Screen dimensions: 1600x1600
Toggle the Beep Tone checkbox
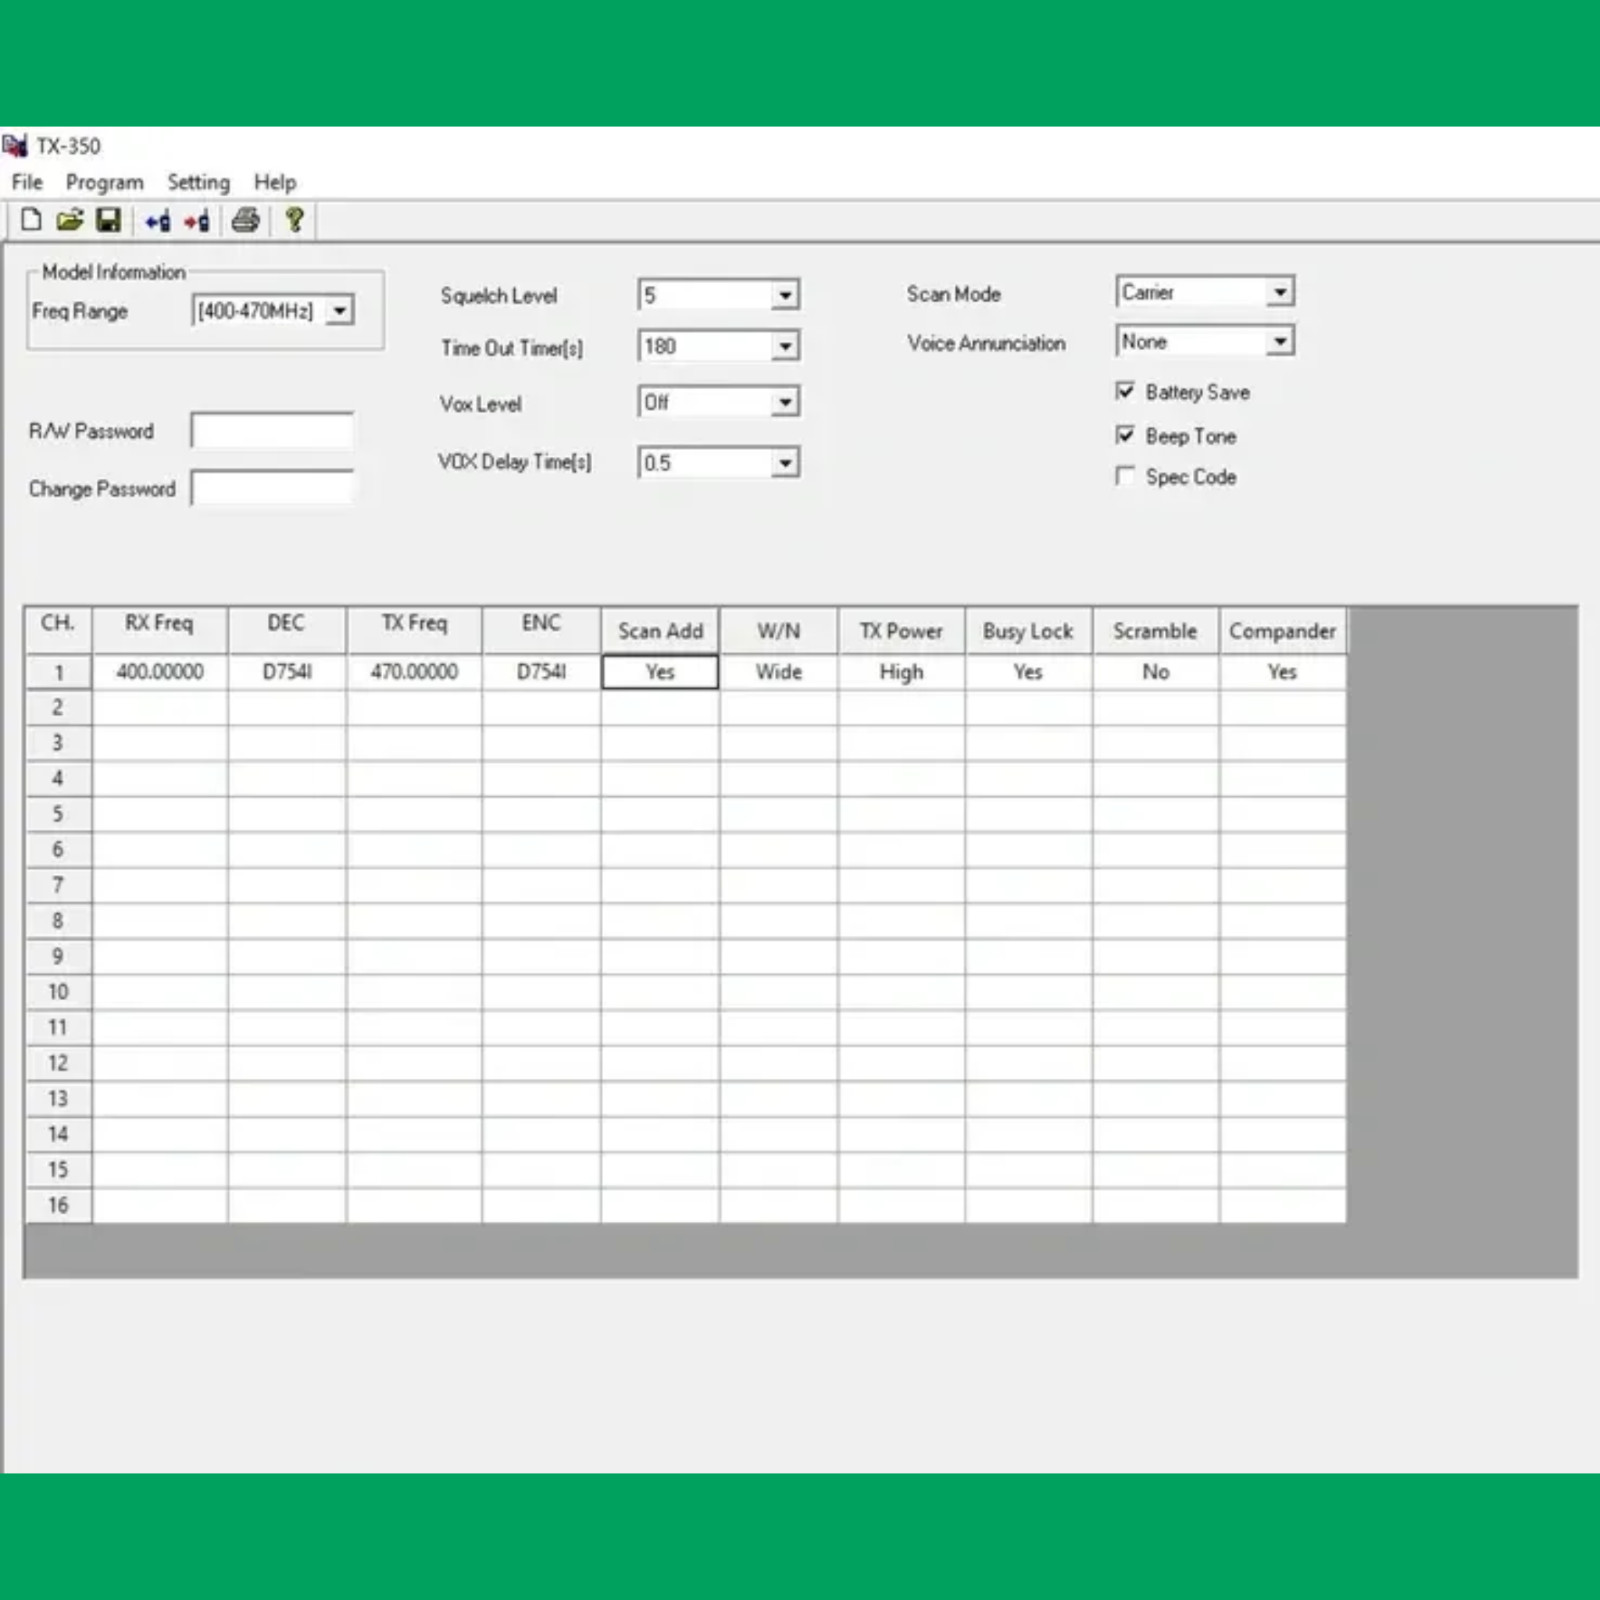(x=1126, y=435)
